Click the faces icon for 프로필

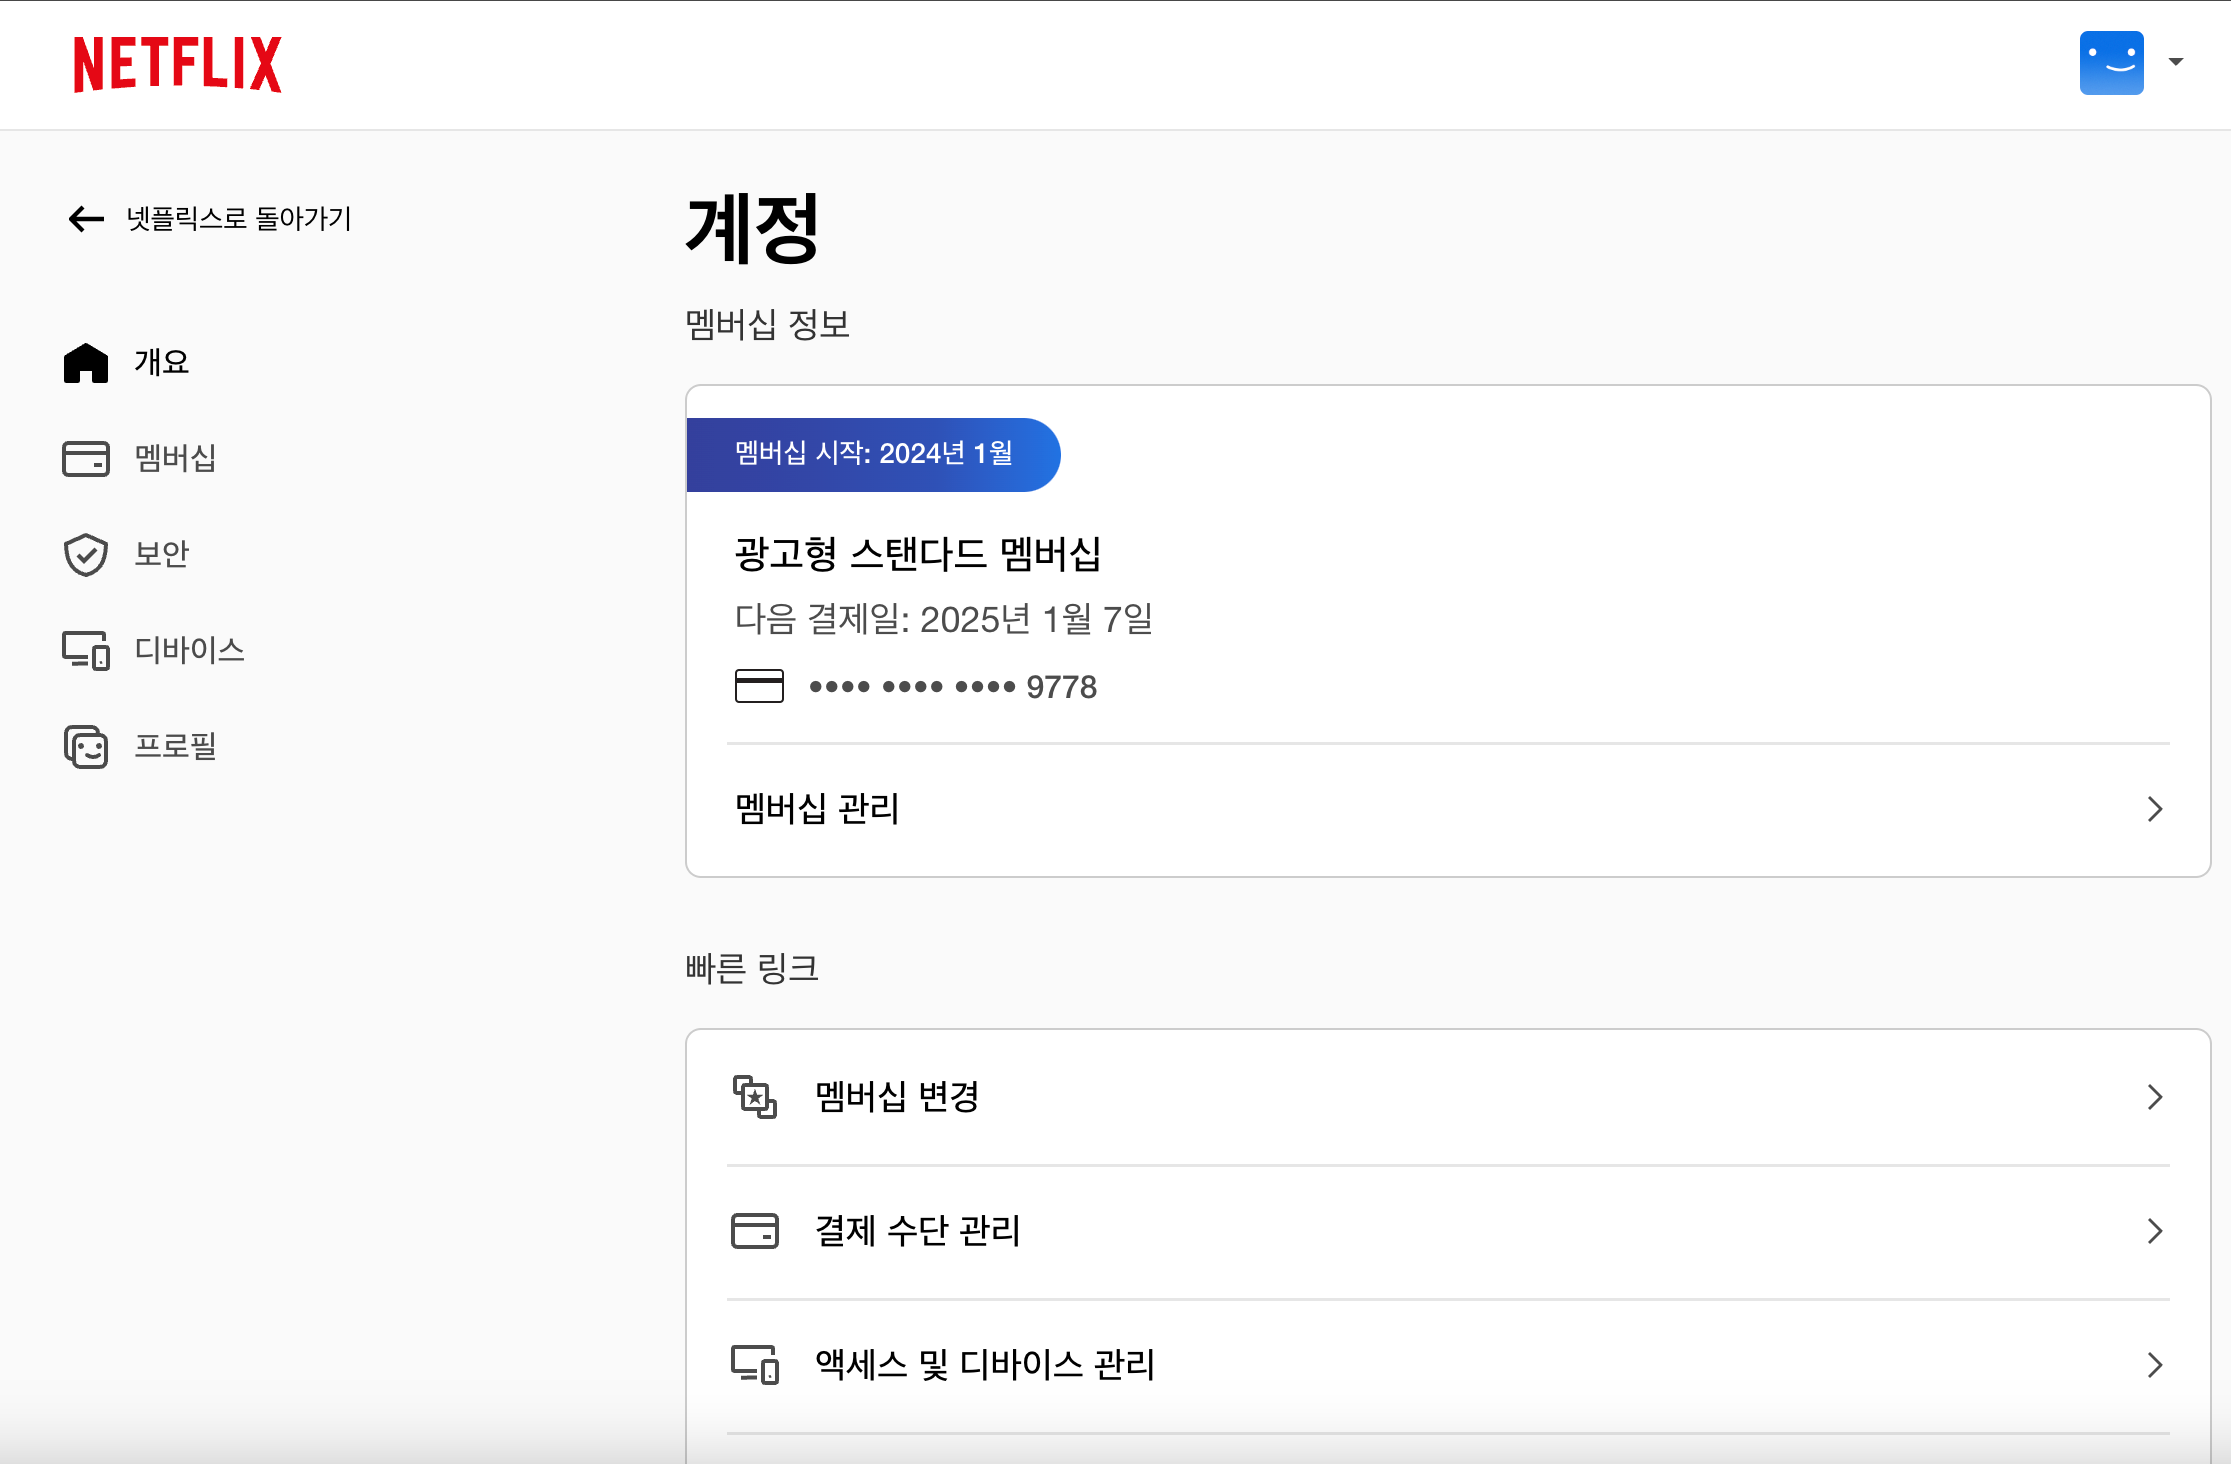point(86,746)
